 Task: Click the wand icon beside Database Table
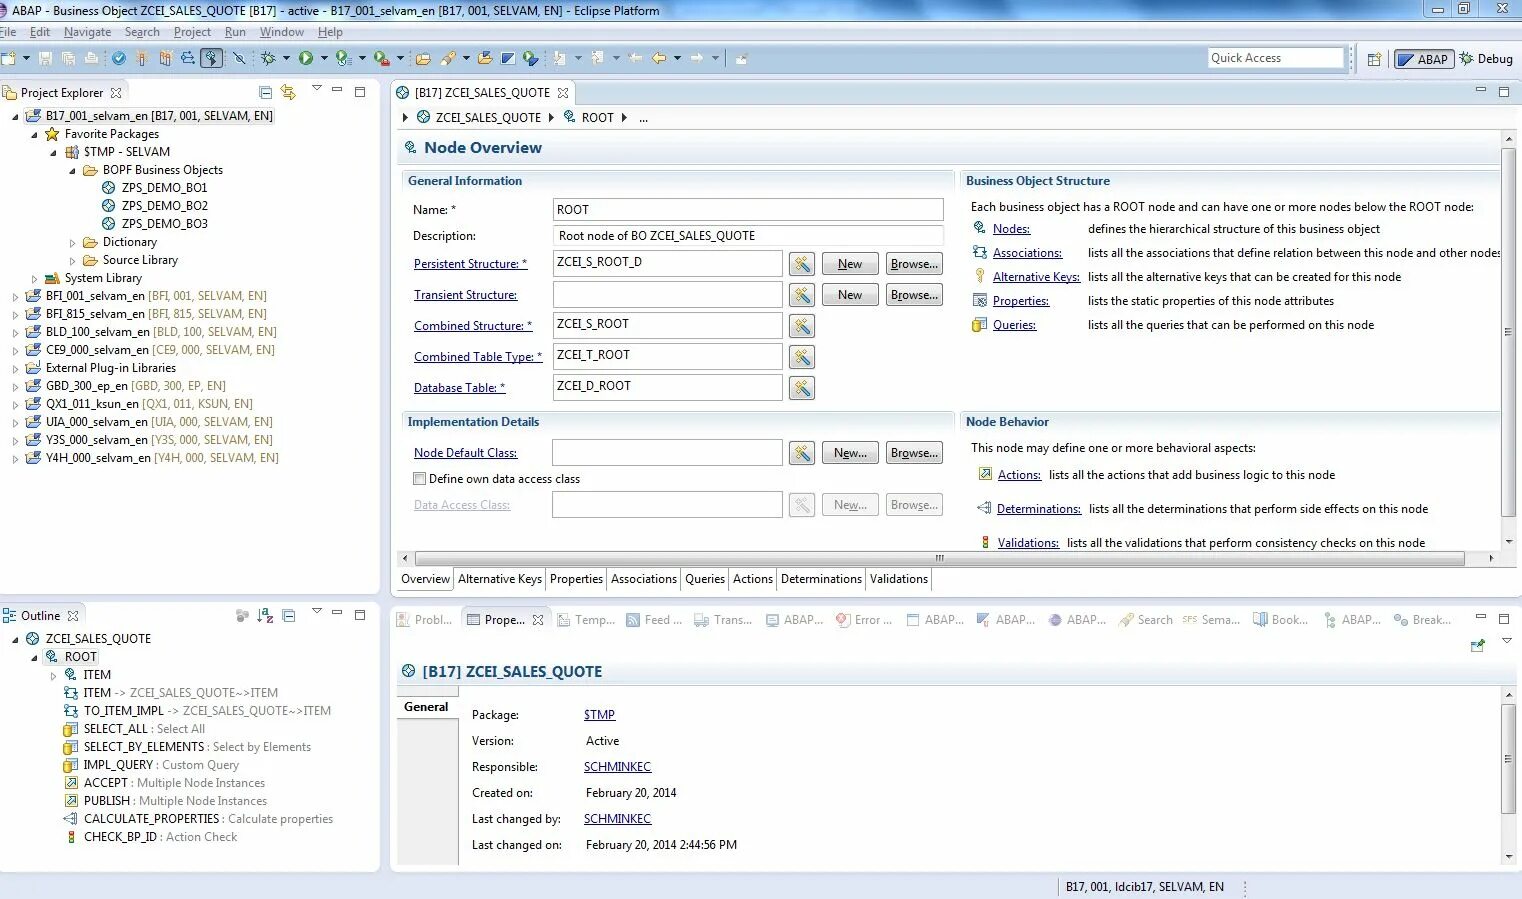point(802,388)
